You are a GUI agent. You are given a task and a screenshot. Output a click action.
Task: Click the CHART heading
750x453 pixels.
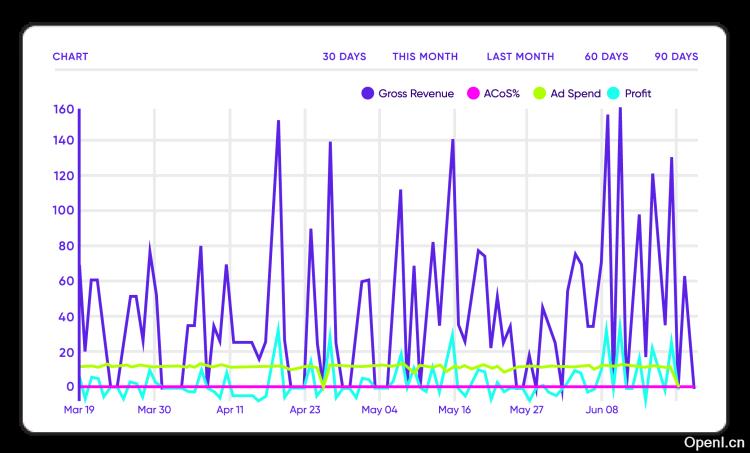click(x=70, y=56)
